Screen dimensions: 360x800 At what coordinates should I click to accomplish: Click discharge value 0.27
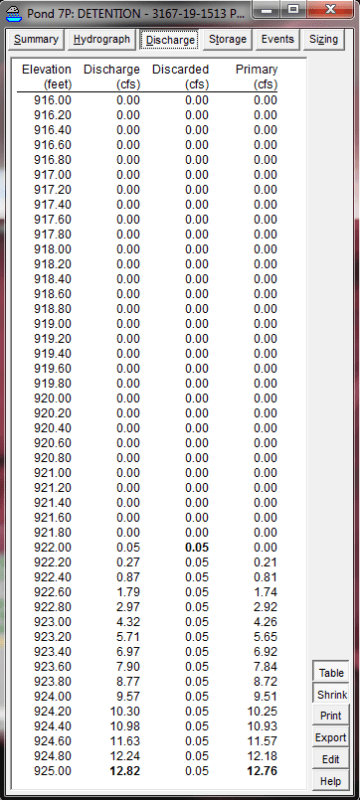(128, 562)
